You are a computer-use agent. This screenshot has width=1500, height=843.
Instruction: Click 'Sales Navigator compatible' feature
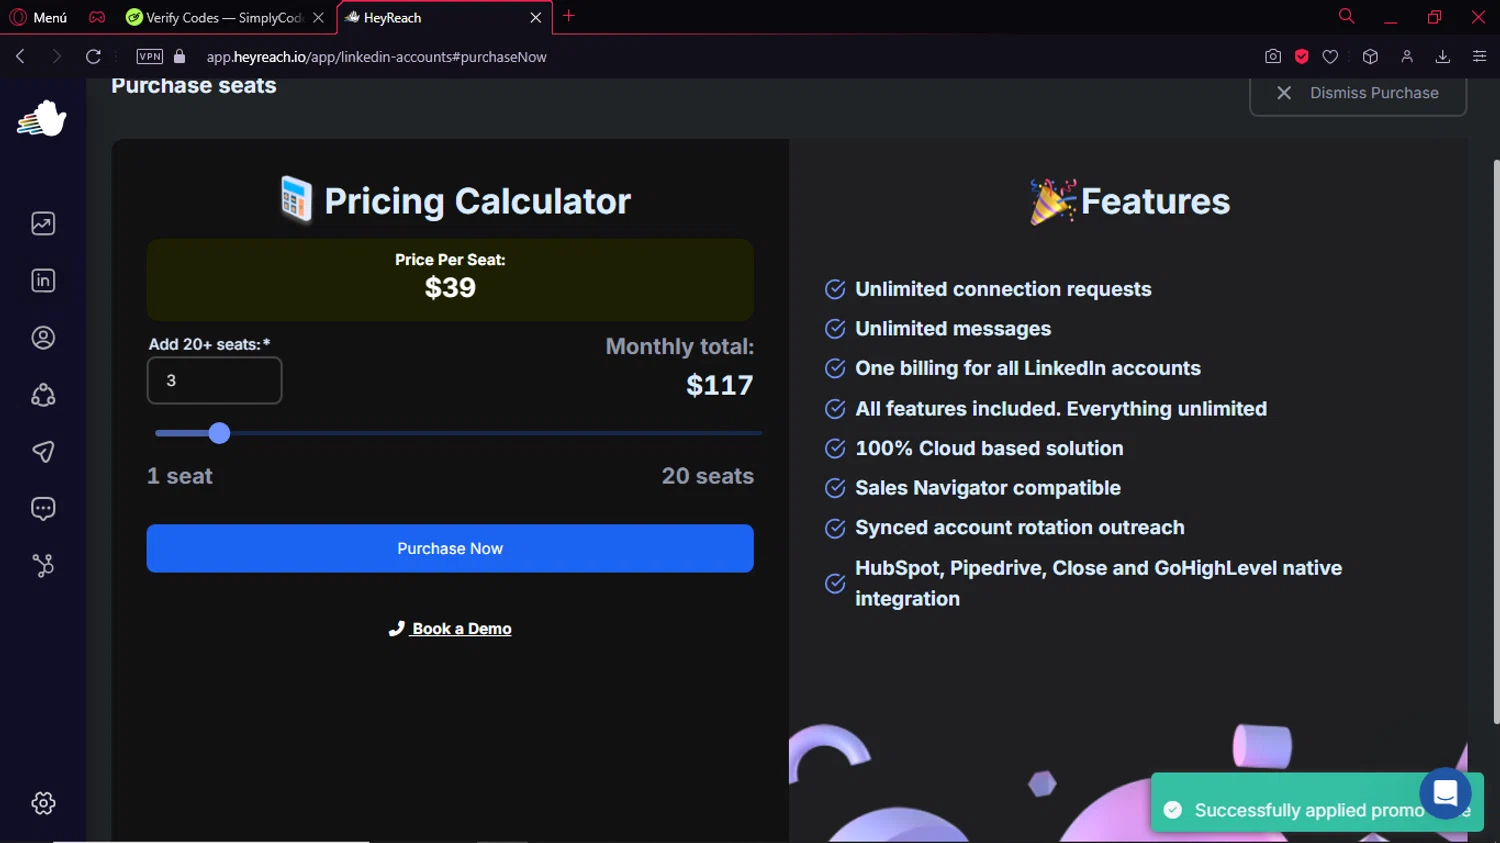(x=988, y=488)
